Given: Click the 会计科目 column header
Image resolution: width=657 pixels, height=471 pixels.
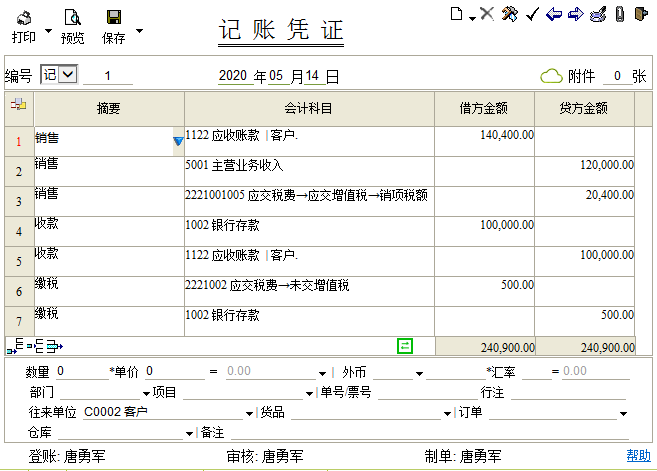Looking at the screenshot, I should (309, 109).
